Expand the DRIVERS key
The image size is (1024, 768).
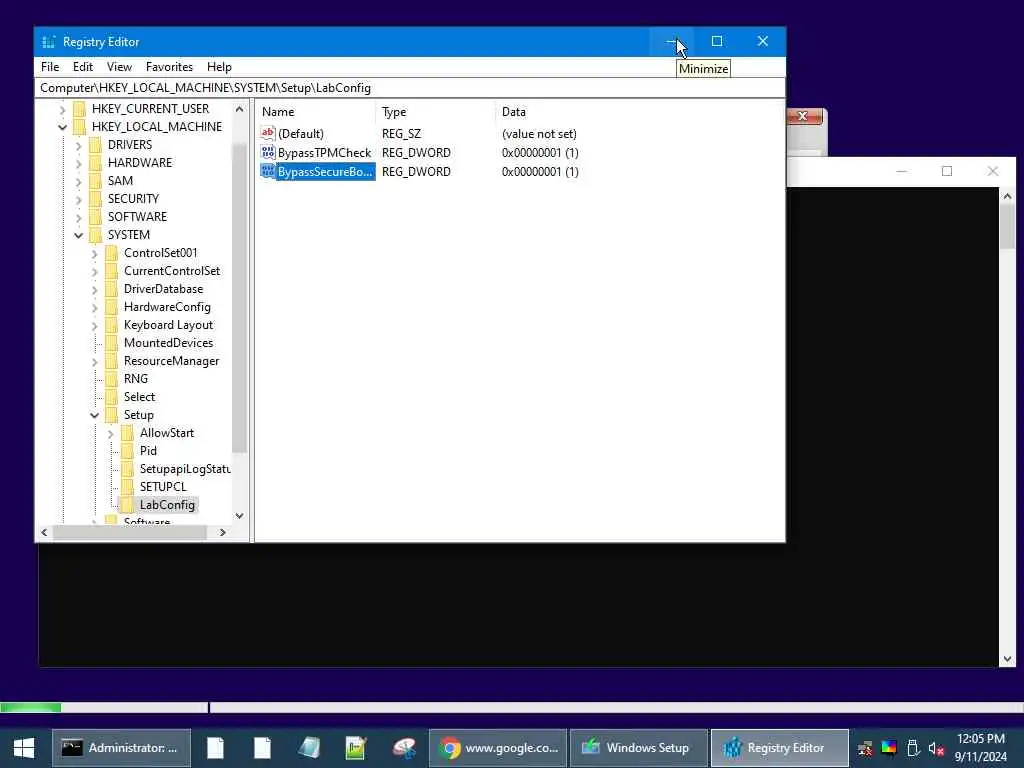tap(78, 145)
